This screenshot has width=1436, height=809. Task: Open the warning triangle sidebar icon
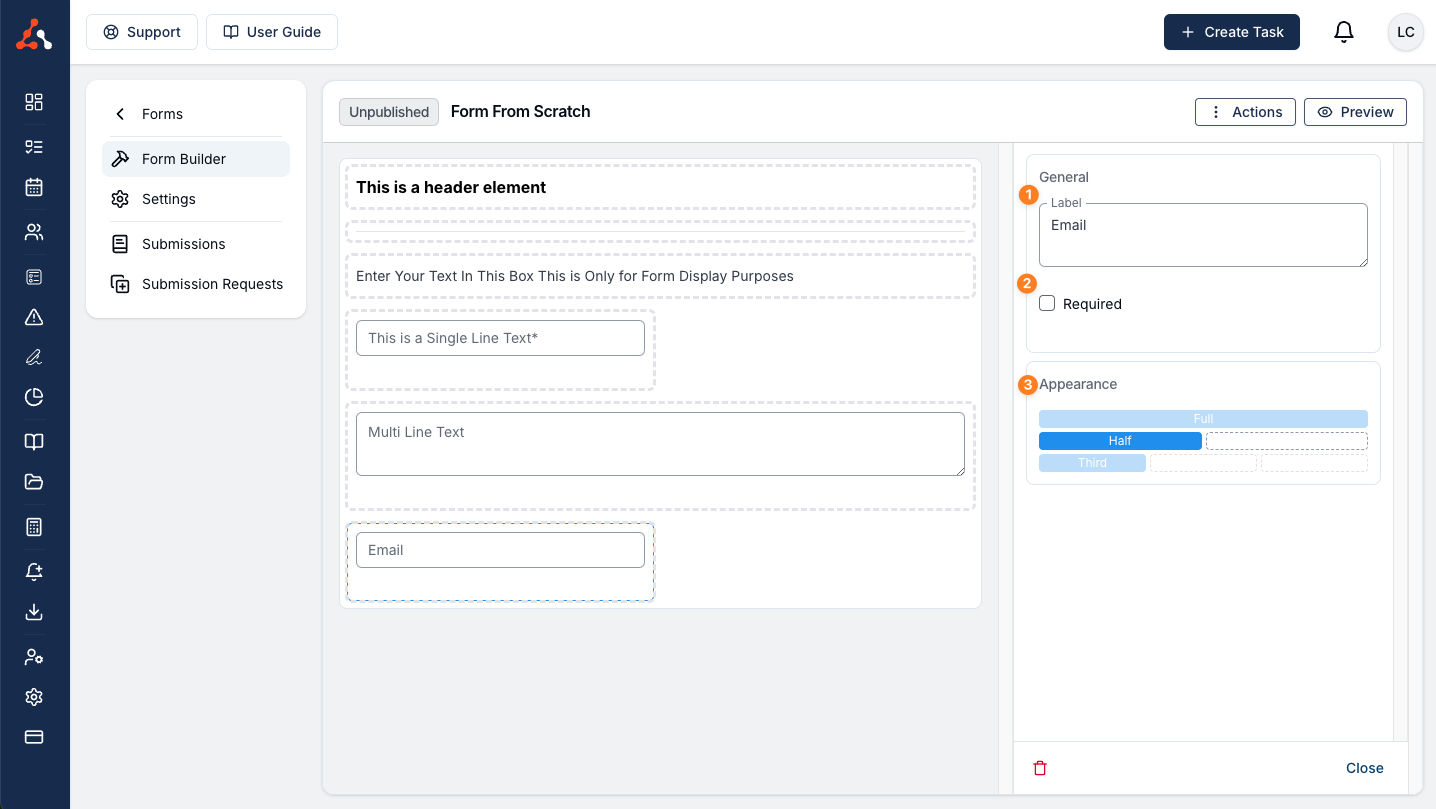point(34,317)
